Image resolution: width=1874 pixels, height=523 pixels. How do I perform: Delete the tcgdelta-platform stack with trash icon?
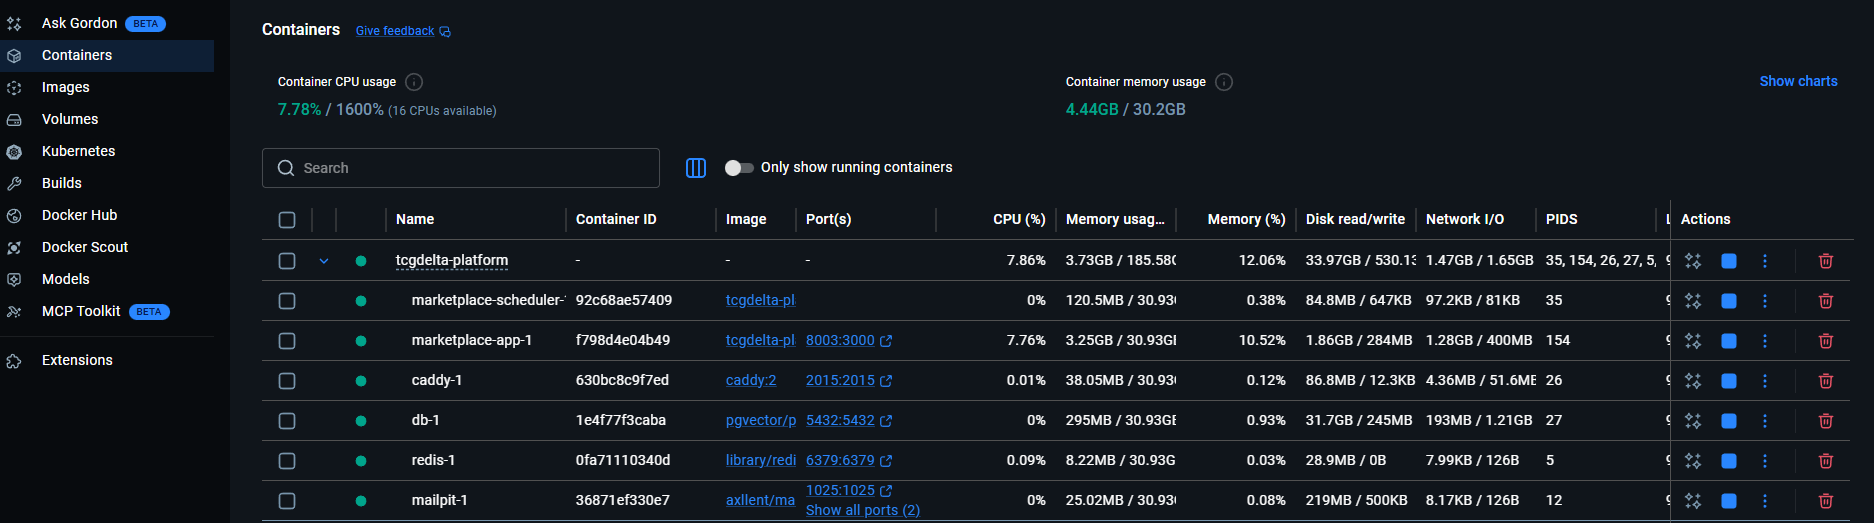click(x=1825, y=261)
